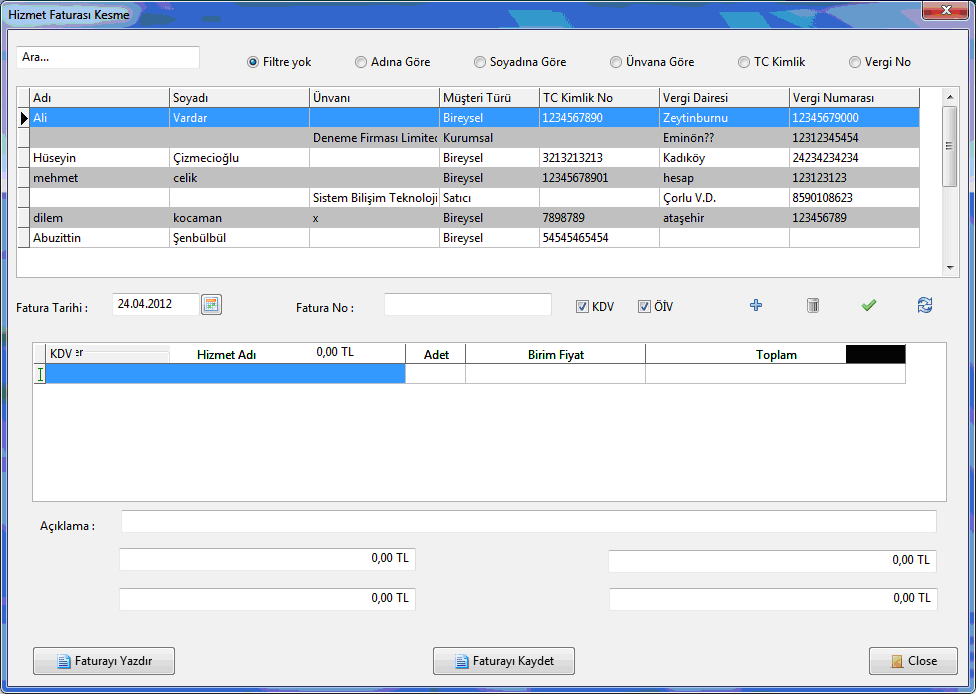Image resolution: width=976 pixels, height=694 pixels.
Task: Click the customer list scrollbar thumb
Action: [x=950, y=146]
